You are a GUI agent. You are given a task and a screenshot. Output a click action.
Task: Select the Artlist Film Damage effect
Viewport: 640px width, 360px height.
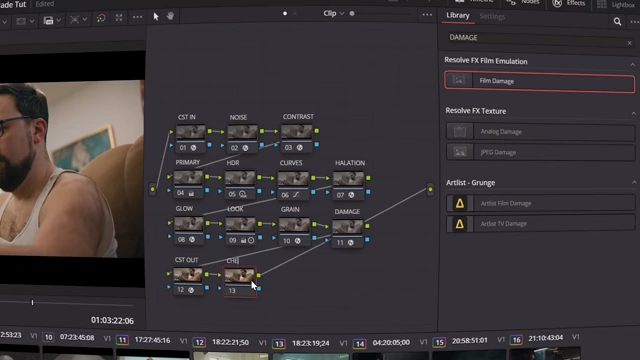(x=541, y=203)
